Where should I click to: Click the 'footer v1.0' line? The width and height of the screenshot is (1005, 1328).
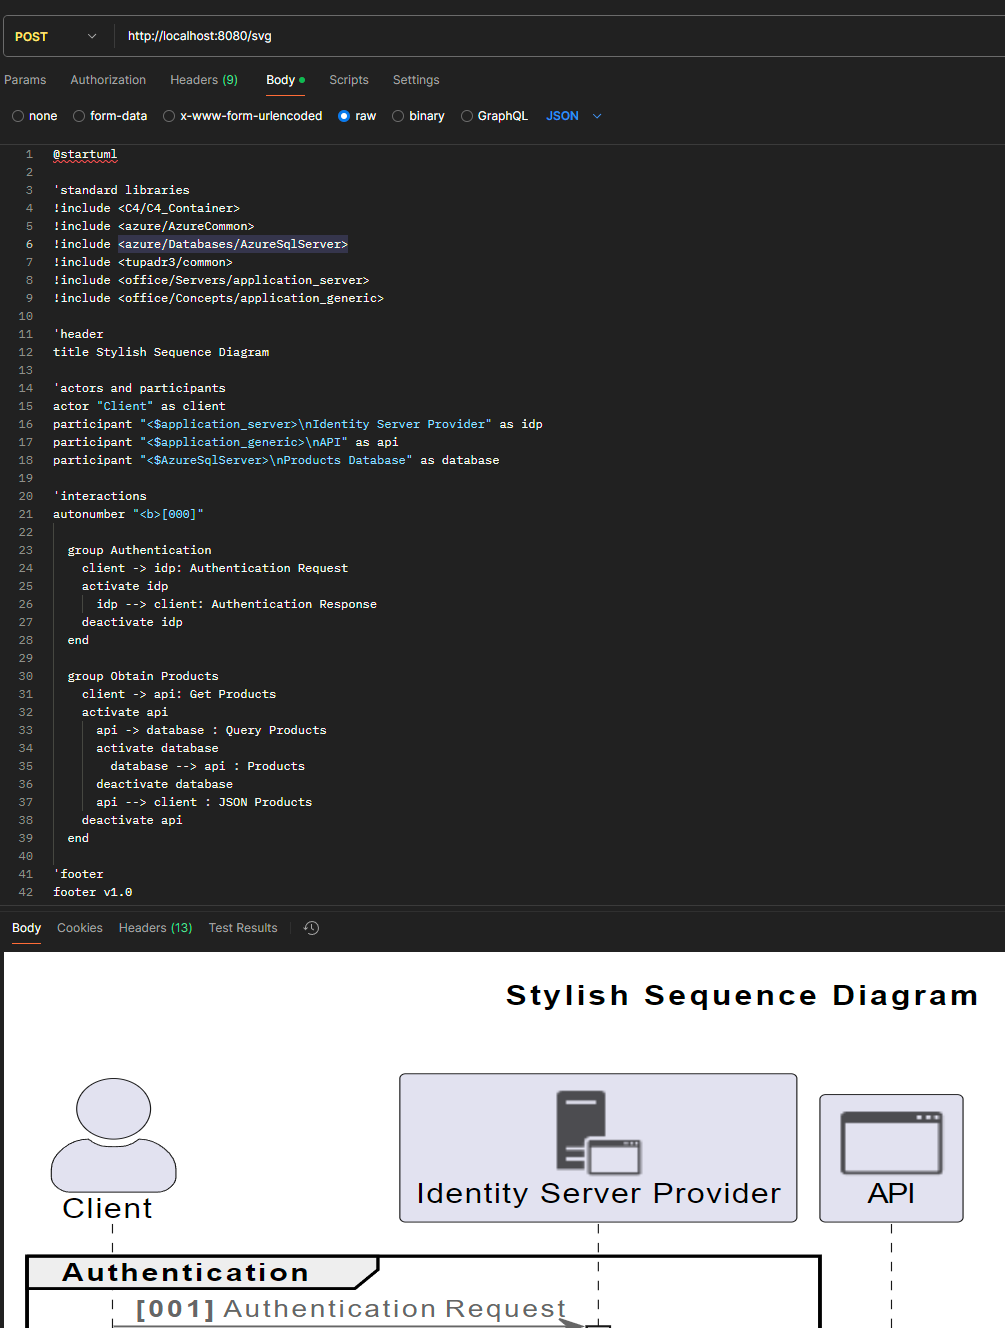92,892
